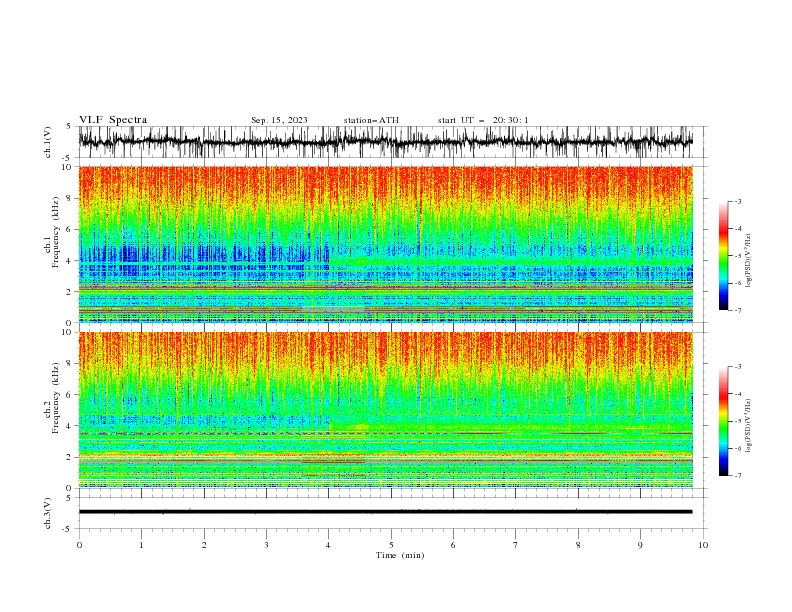This screenshot has width=792, height=612.
Task: Click time axis tick label "1"
Action: tap(141, 545)
